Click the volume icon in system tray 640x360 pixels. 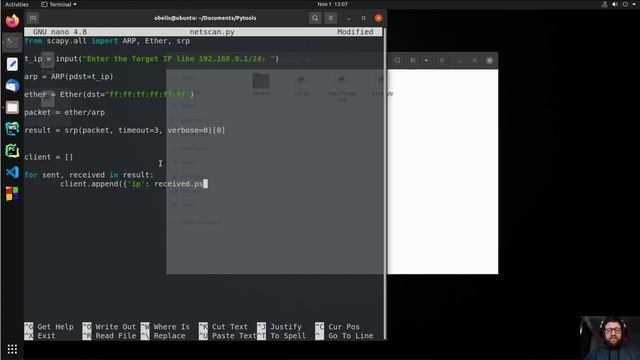point(615,4)
